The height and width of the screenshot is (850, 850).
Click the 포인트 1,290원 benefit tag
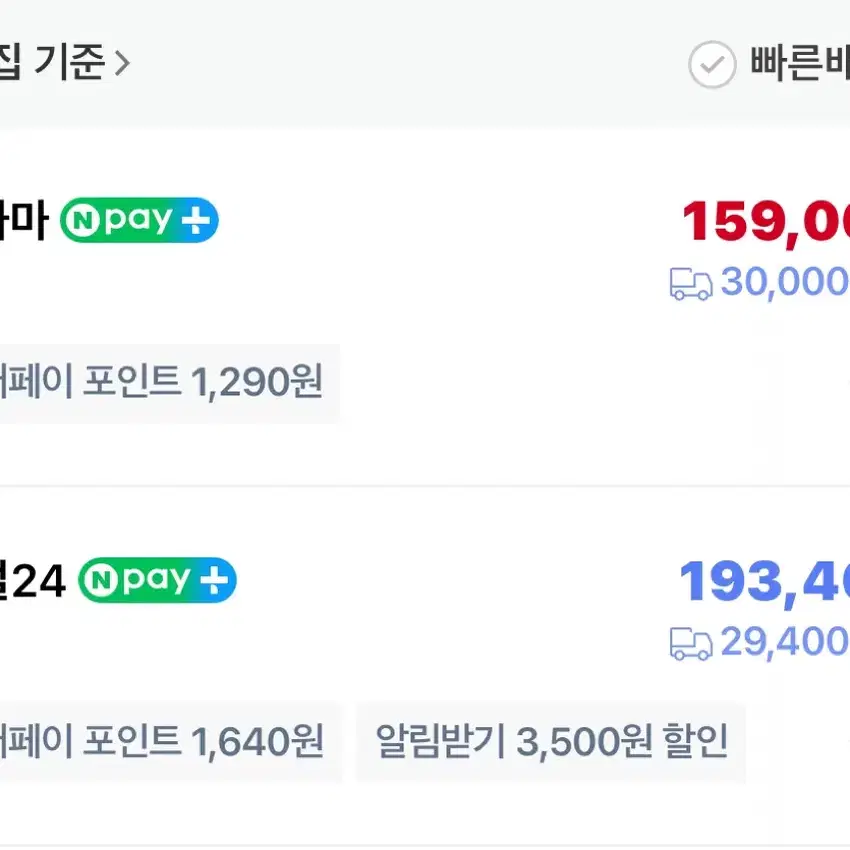point(170,383)
